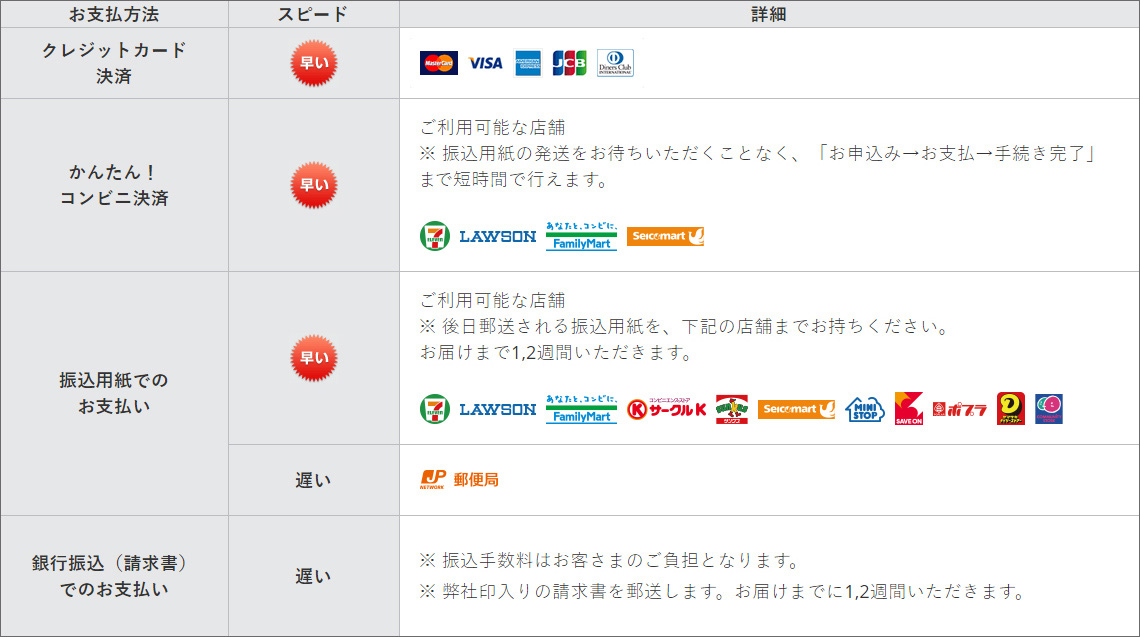Click the red 早い badge for 振込用紙
This screenshot has height=637, width=1140.
(x=314, y=358)
